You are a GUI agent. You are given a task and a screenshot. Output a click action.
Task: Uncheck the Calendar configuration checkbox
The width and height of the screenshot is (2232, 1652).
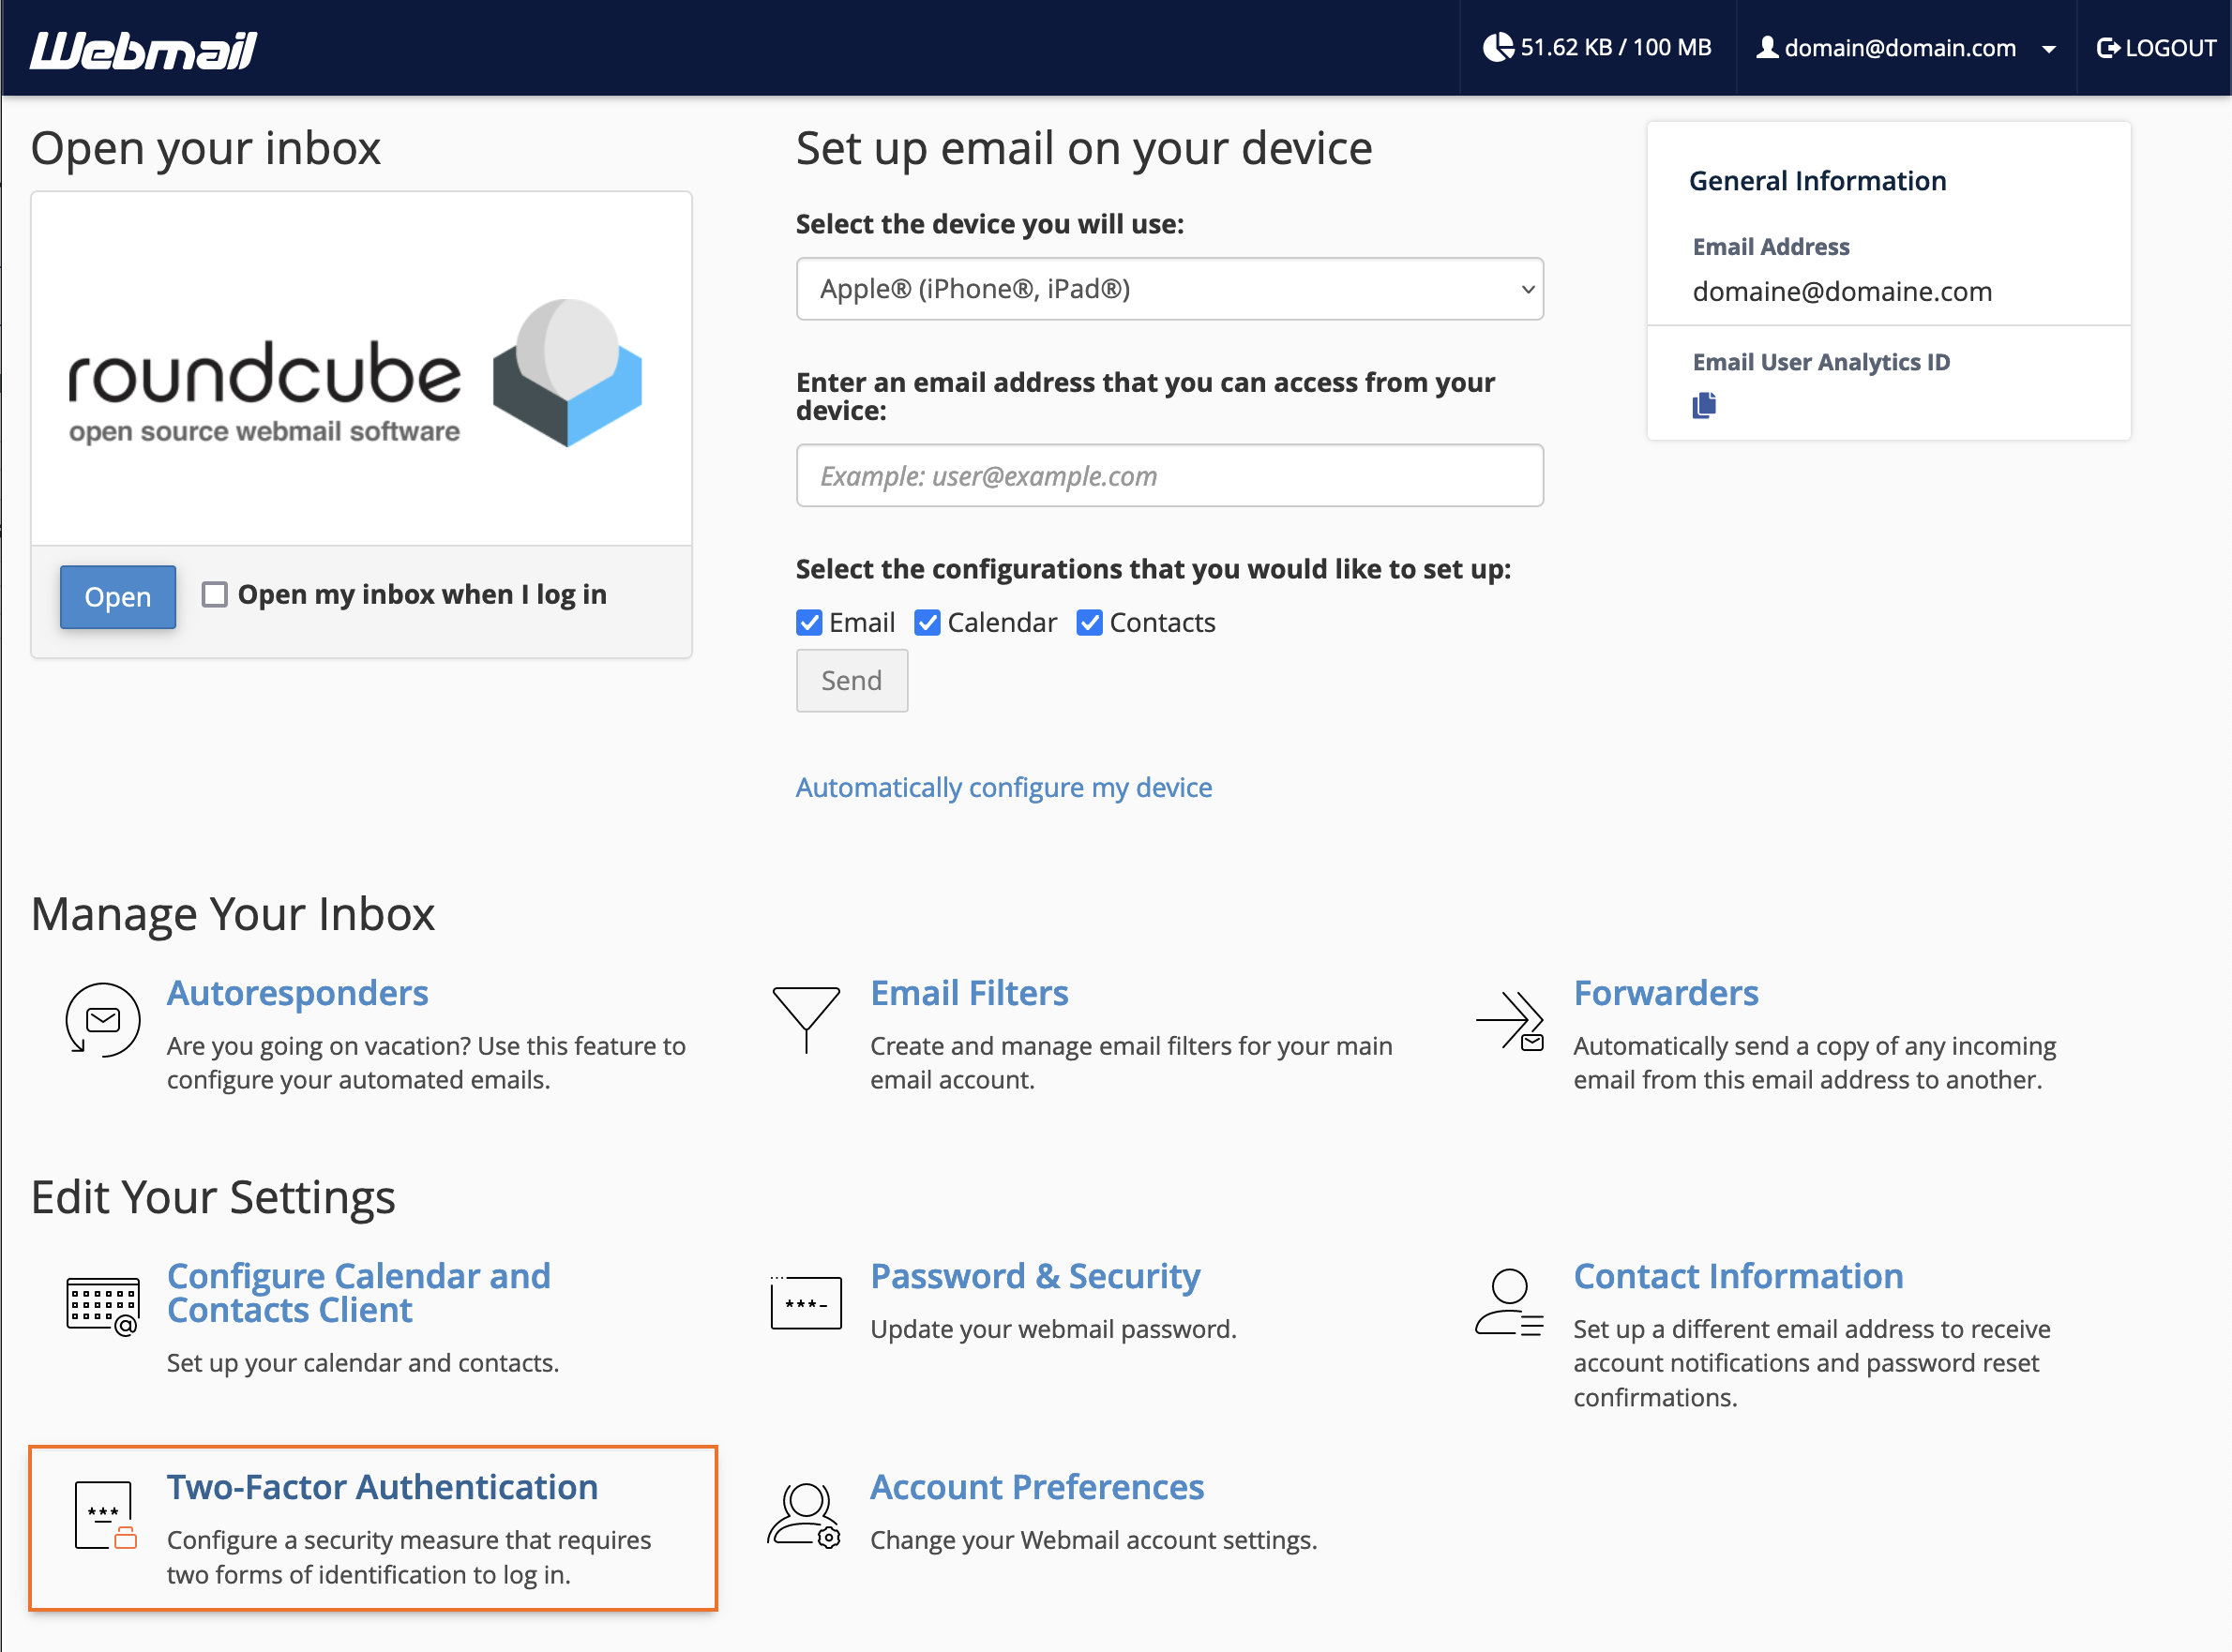927,623
